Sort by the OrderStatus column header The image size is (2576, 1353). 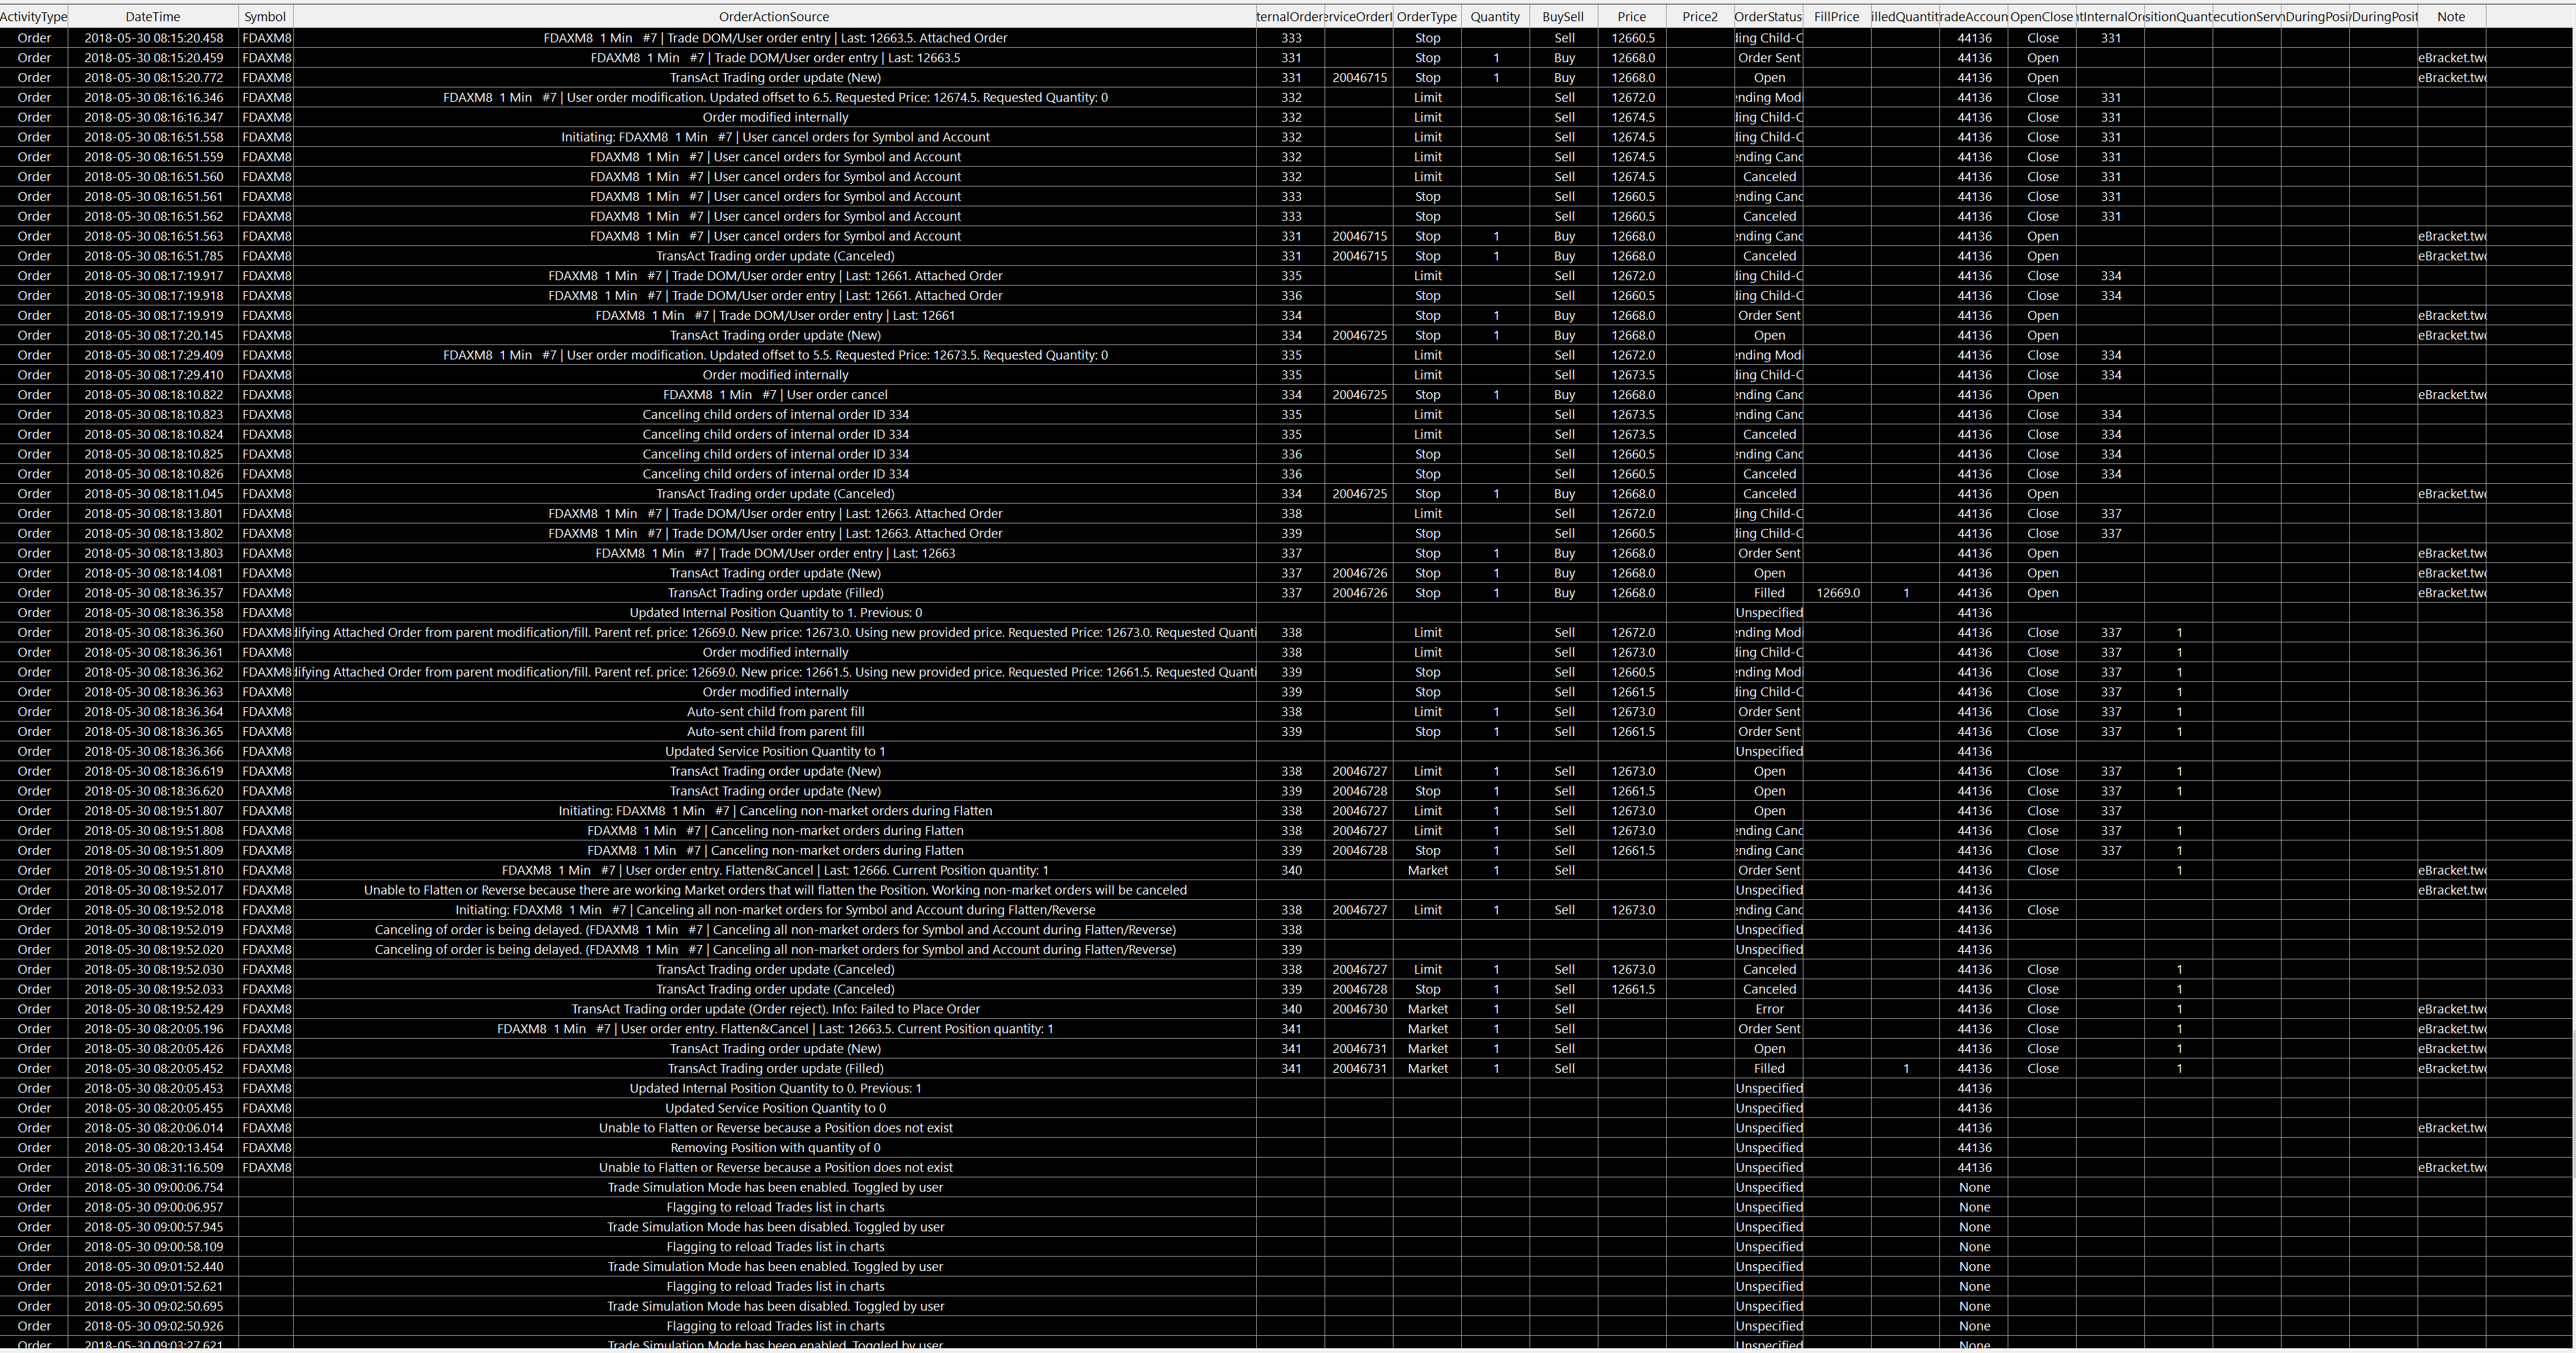click(1768, 17)
